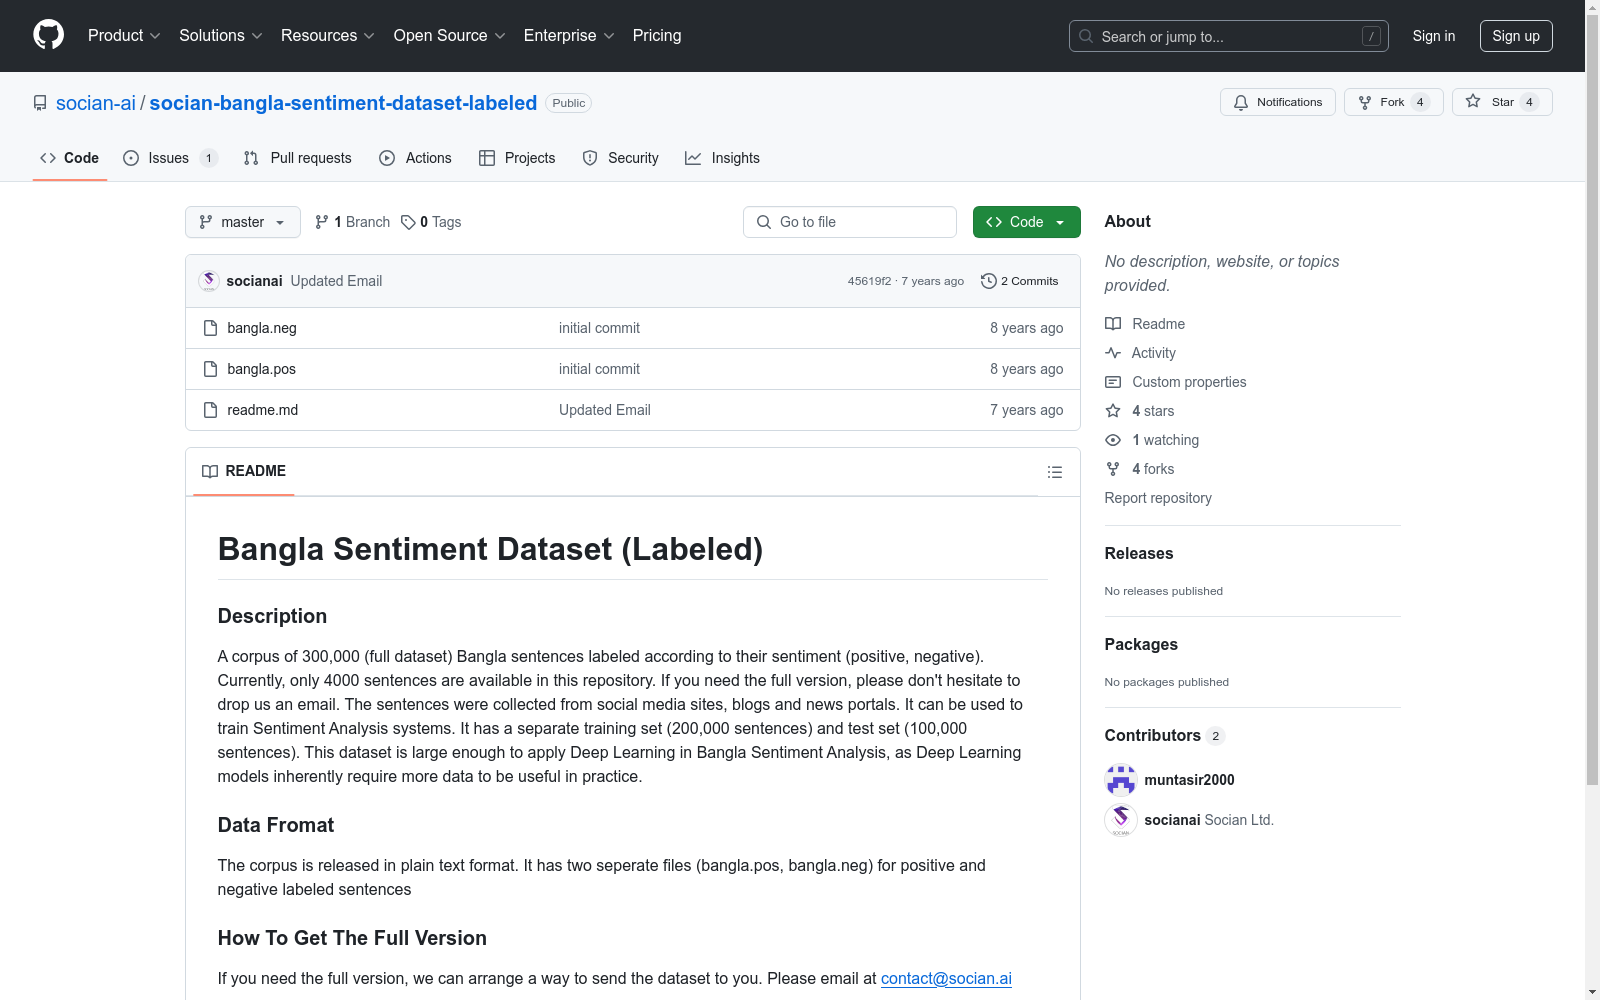Open the socian-bangla-sentiment-dataset-labeled repository link
This screenshot has height=1000, width=1600.
(343, 103)
